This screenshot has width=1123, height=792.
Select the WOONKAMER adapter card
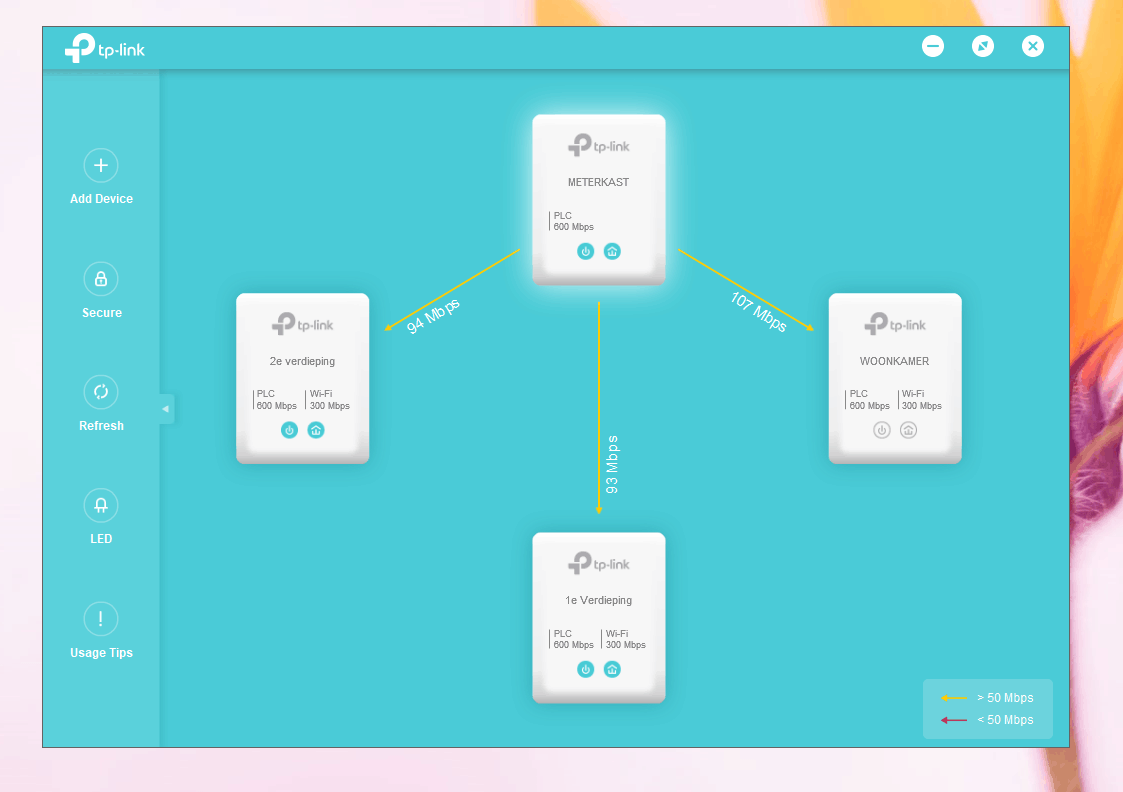click(895, 378)
